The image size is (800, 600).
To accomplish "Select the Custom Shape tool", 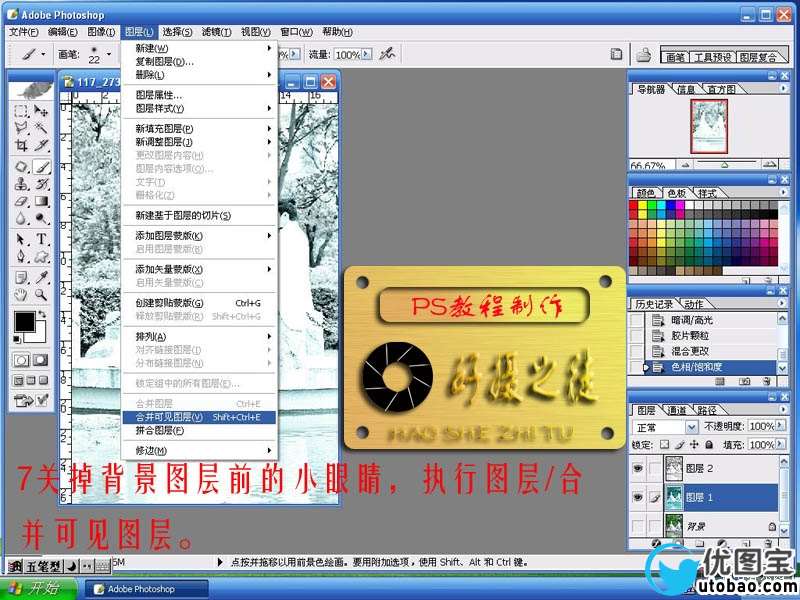I will pos(41,256).
